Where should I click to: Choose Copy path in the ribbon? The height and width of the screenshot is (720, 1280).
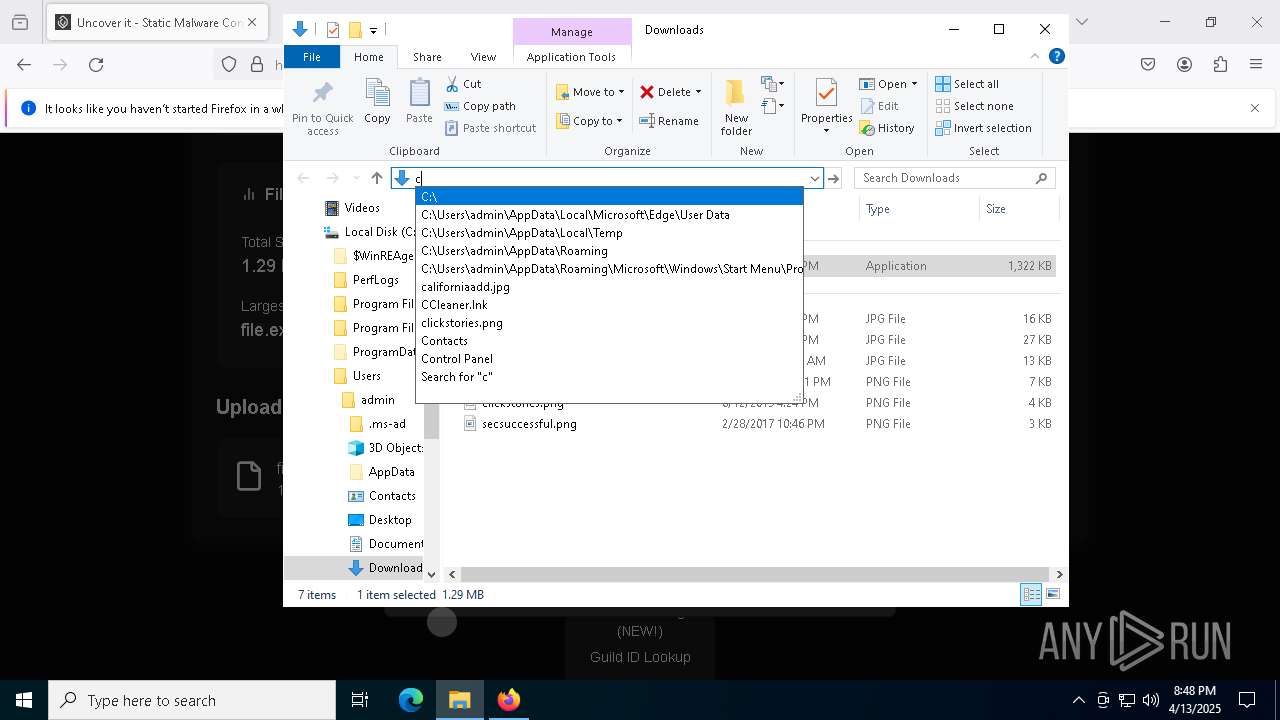tap(480, 106)
